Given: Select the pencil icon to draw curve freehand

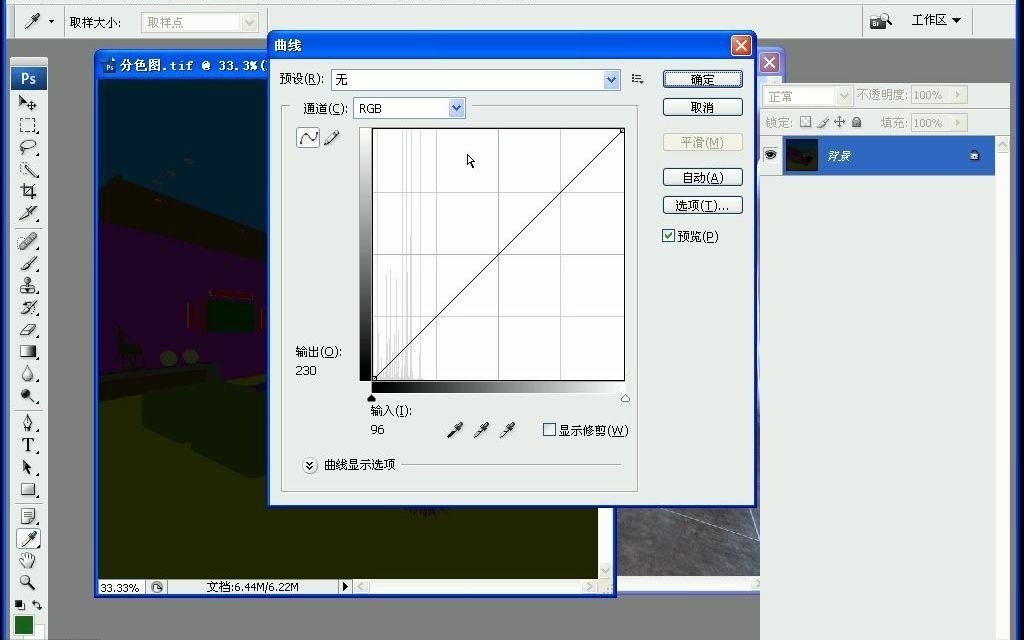Looking at the screenshot, I should tap(334, 137).
